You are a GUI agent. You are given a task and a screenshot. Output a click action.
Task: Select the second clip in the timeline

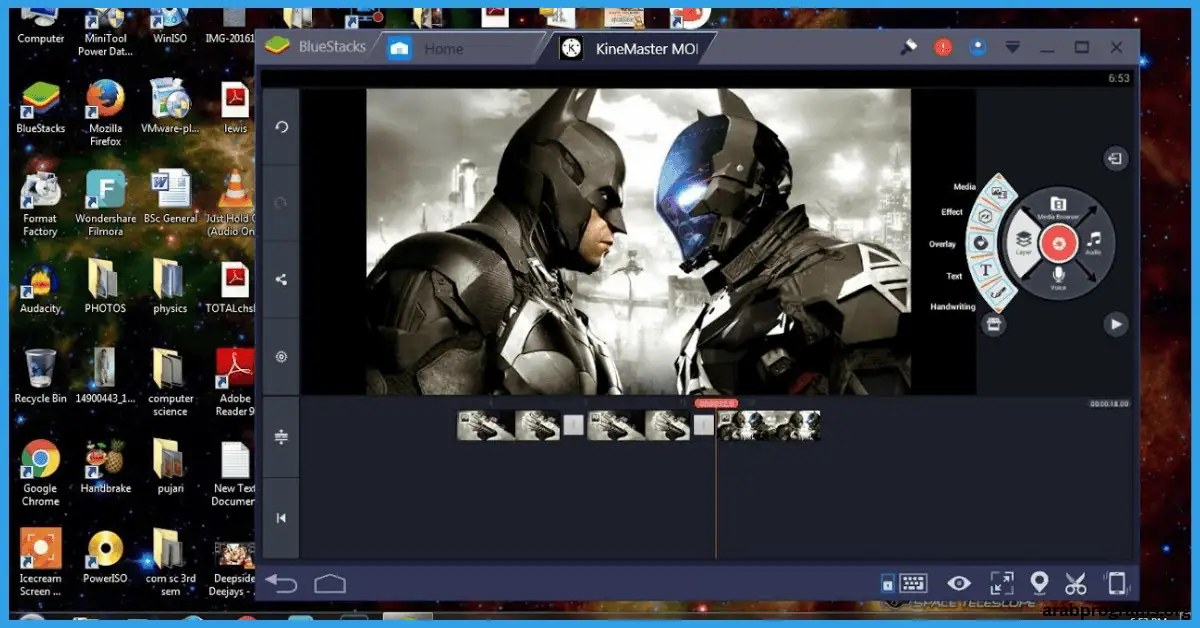639,425
